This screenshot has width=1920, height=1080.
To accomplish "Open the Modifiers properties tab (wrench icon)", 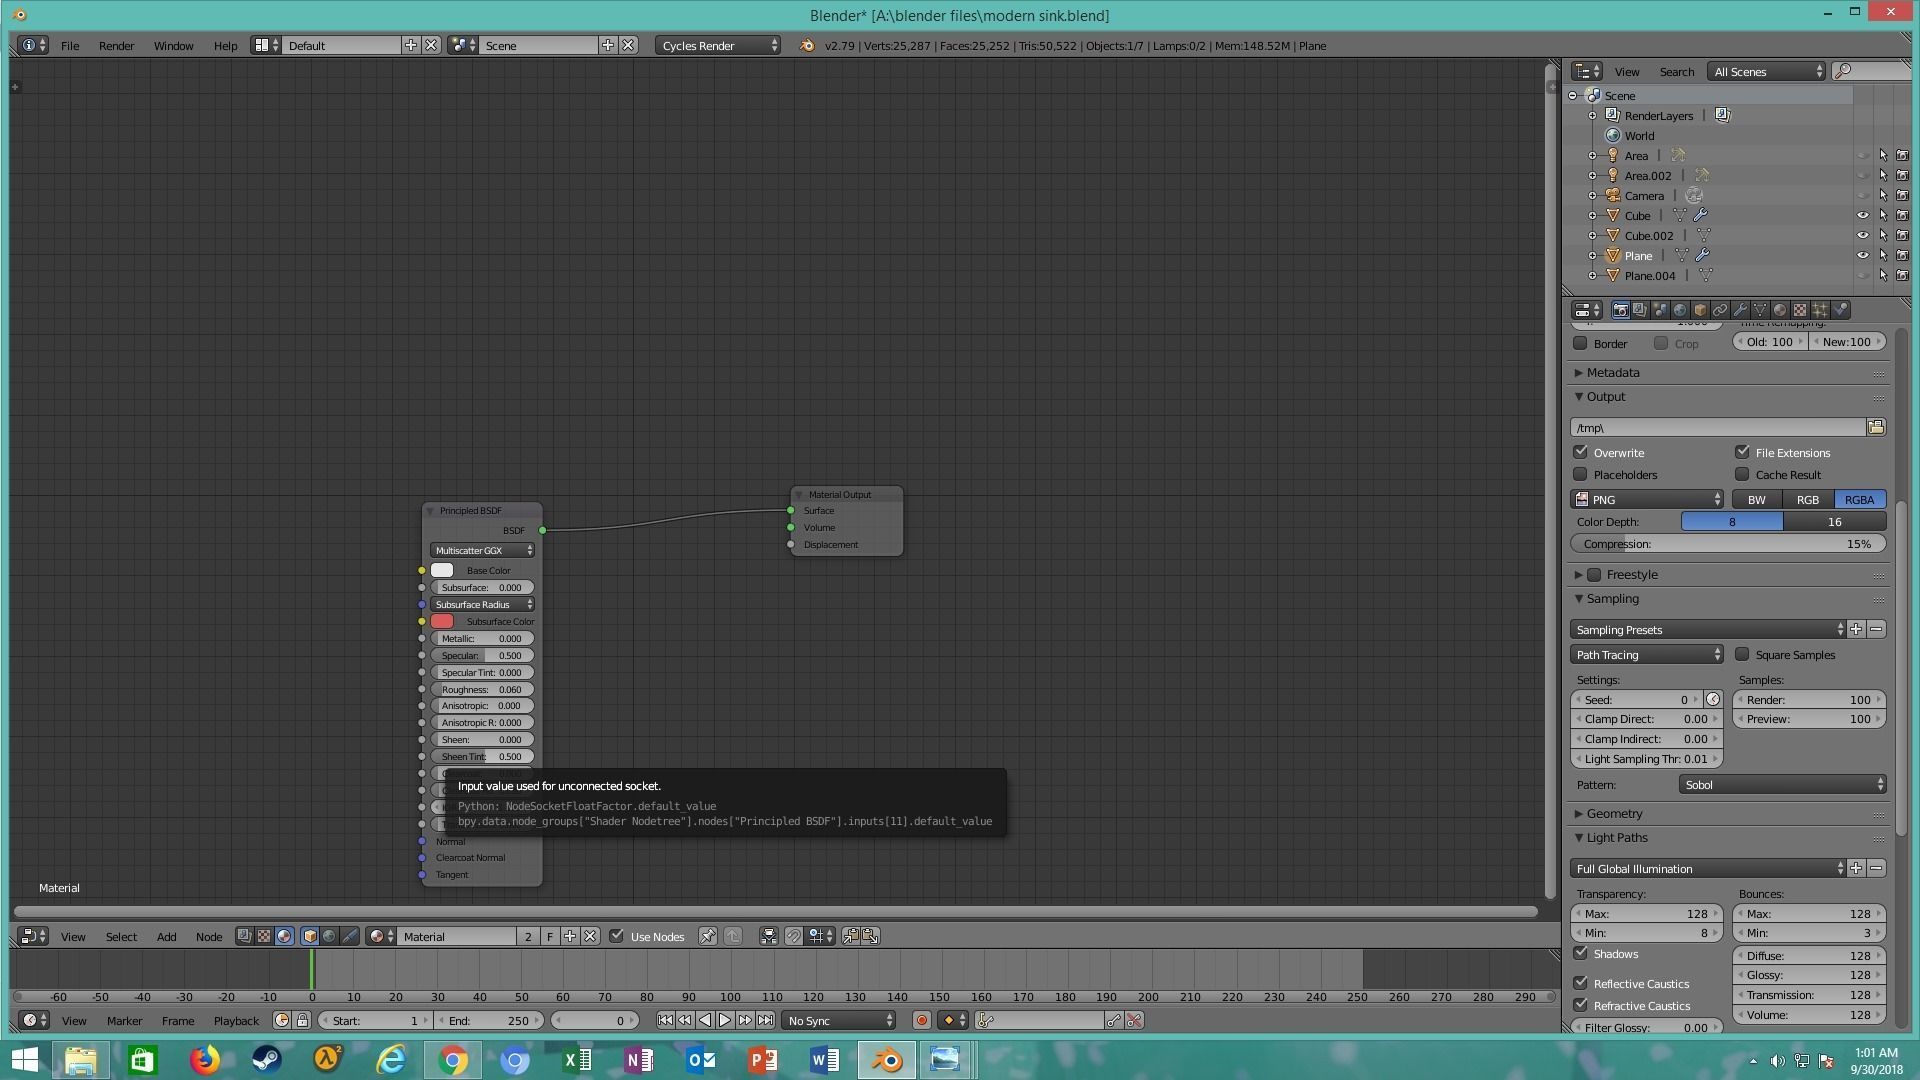I will pos(1740,310).
